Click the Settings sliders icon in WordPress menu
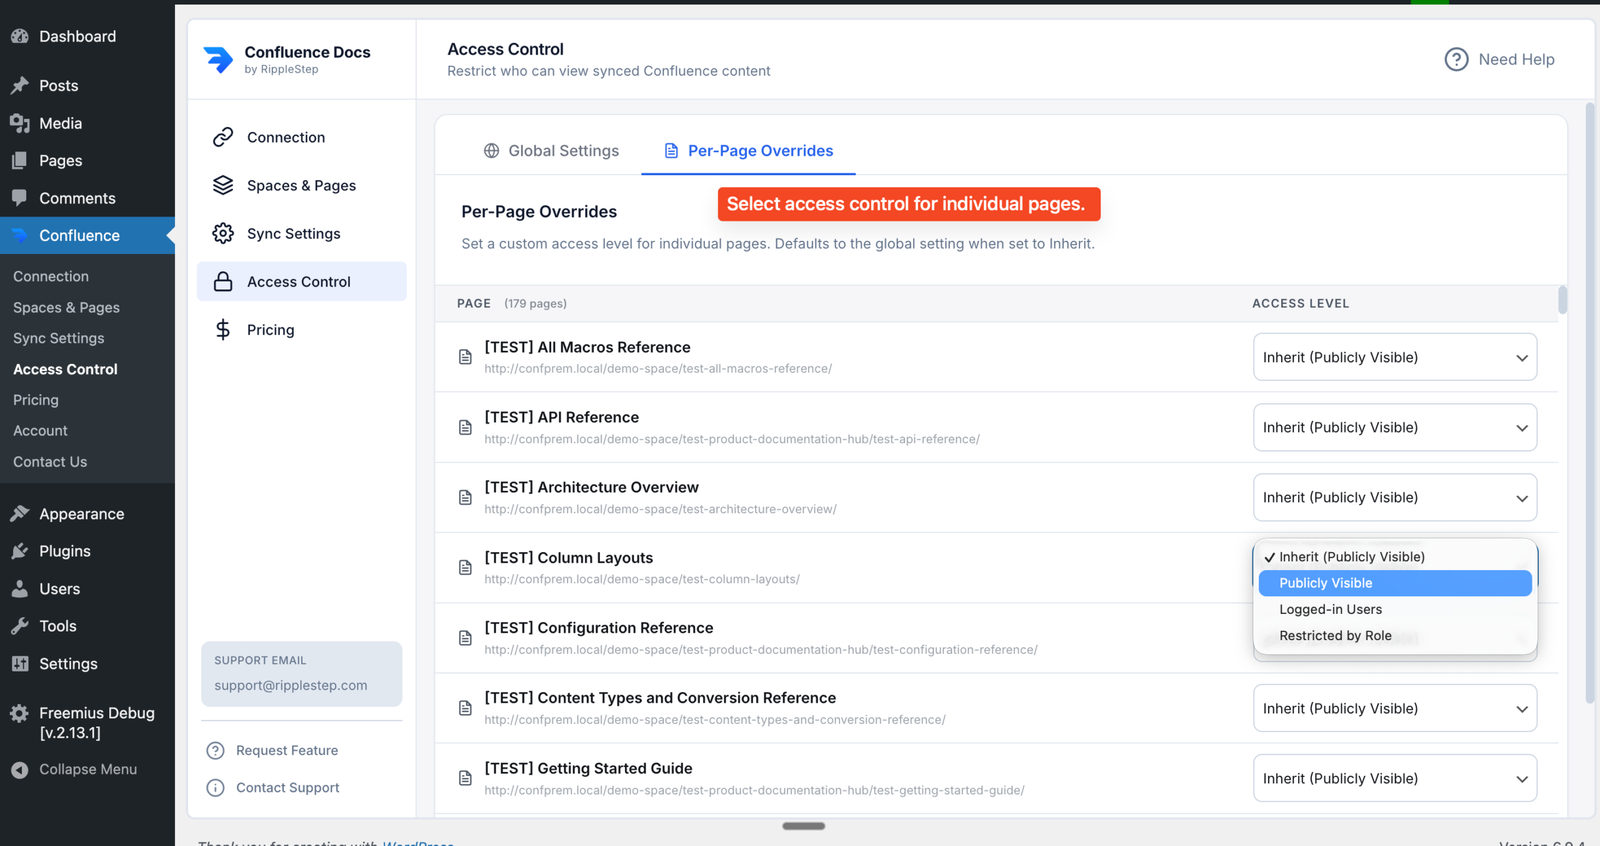1600x846 pixels. [19, 664]
